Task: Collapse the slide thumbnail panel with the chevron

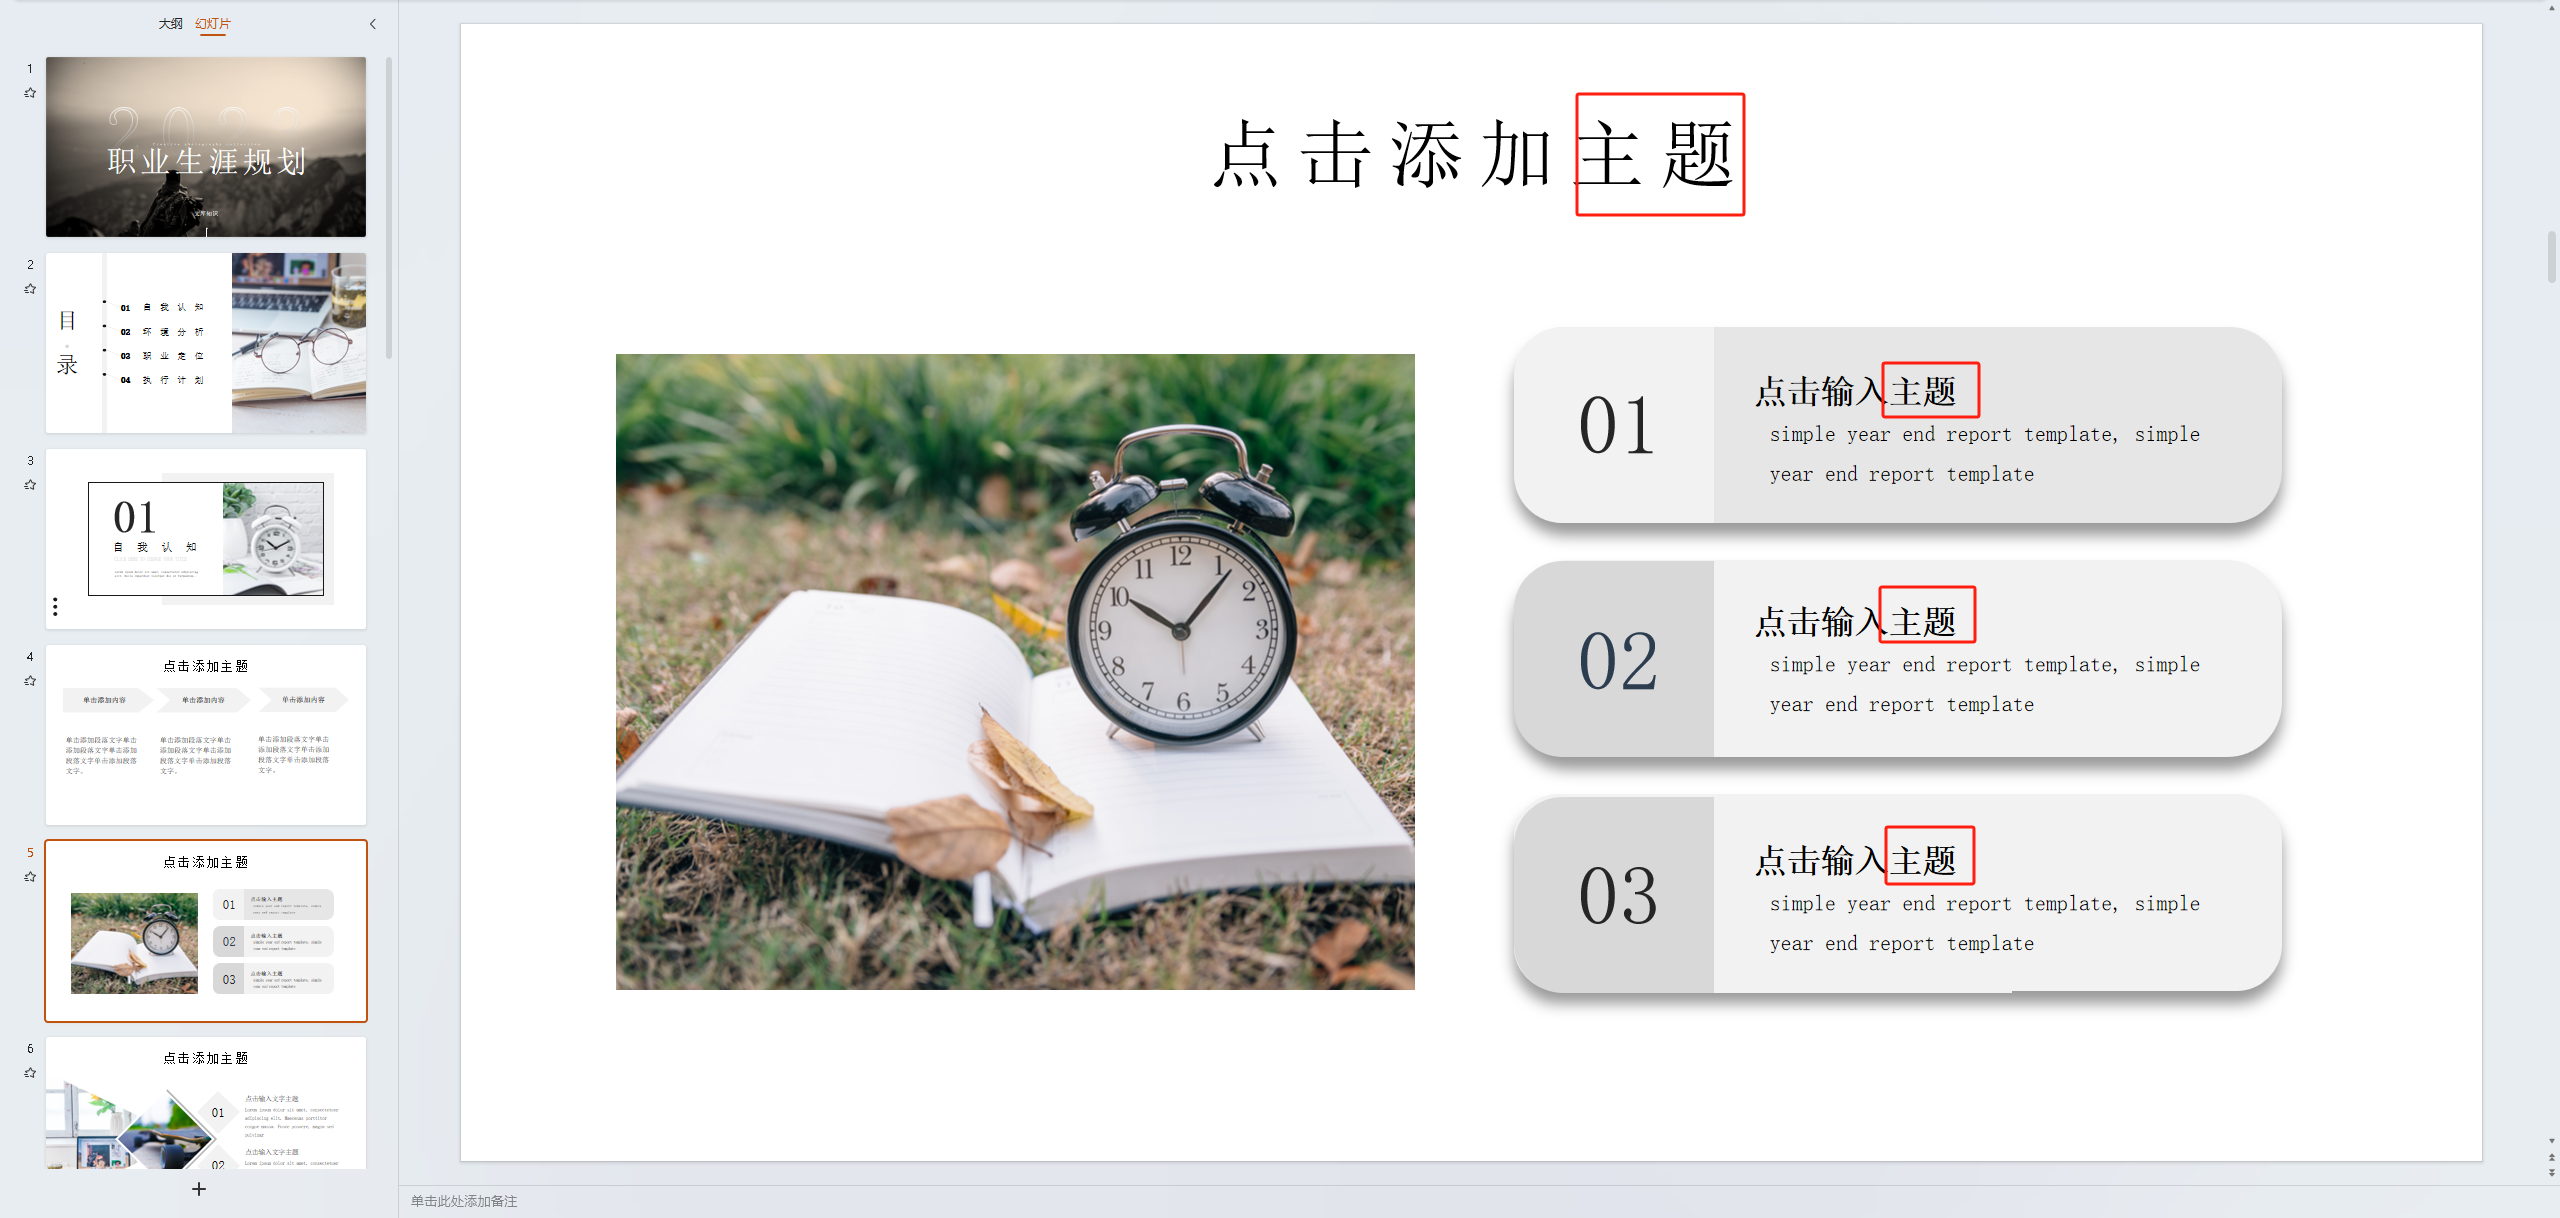Action: coord(373,24)
